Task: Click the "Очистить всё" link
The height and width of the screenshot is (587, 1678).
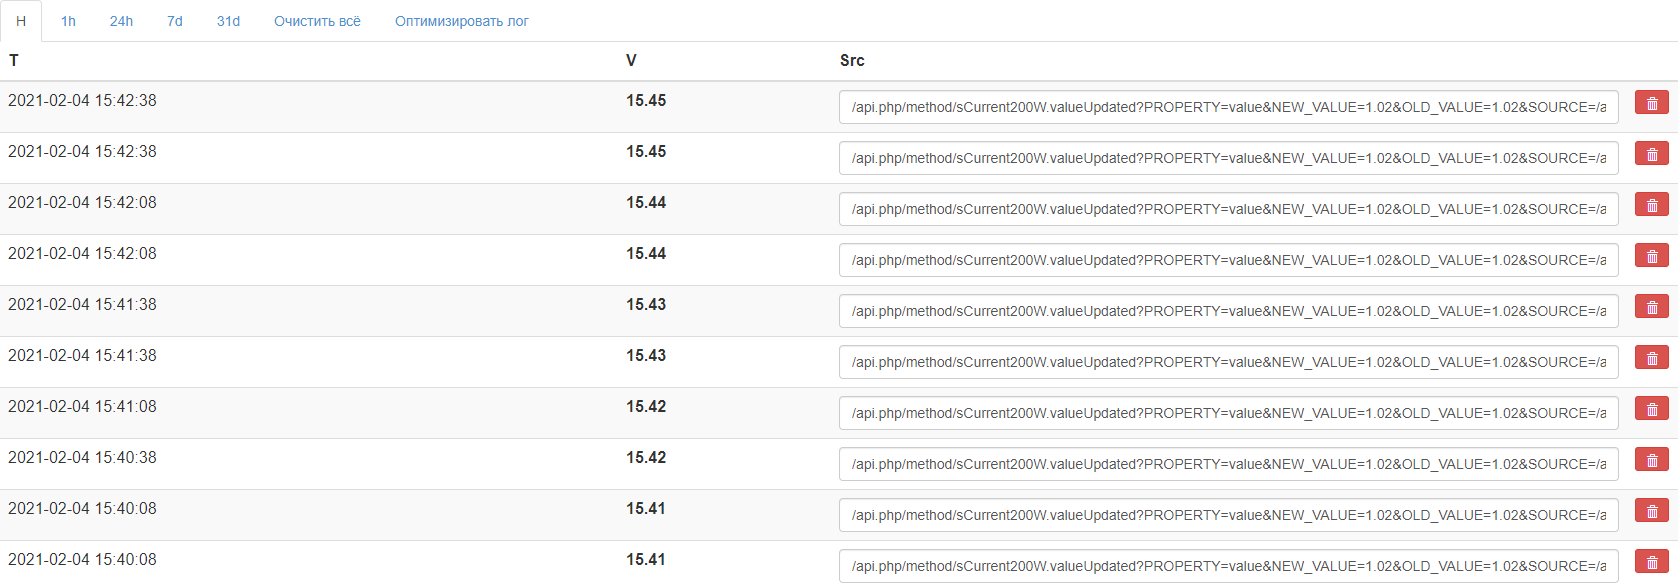Action: [x=317, y=21]
